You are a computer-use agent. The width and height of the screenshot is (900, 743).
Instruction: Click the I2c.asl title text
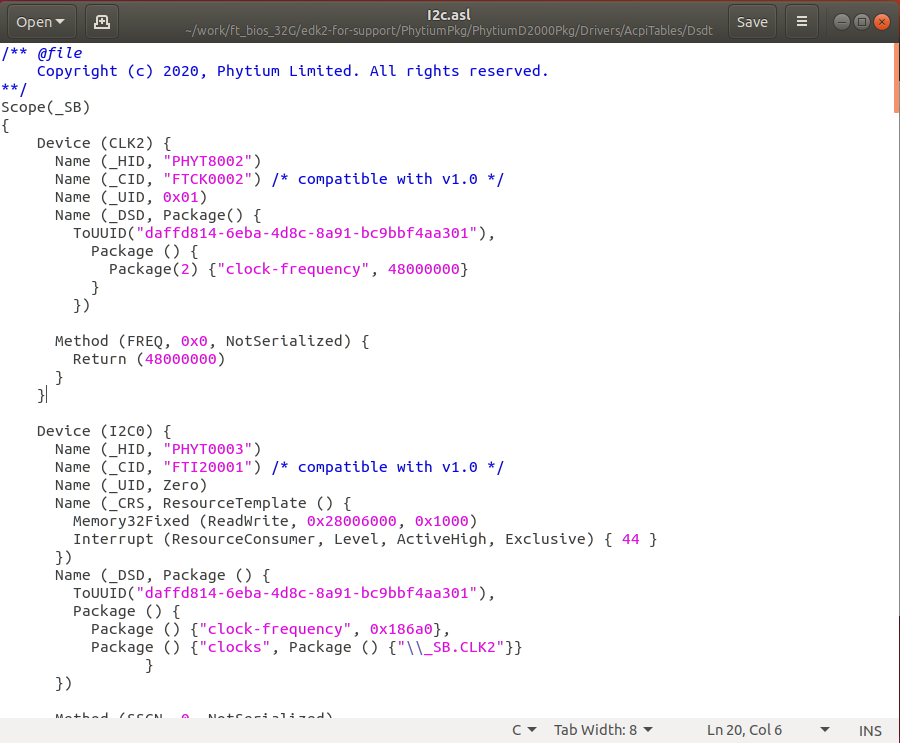[x=449, y=15]
